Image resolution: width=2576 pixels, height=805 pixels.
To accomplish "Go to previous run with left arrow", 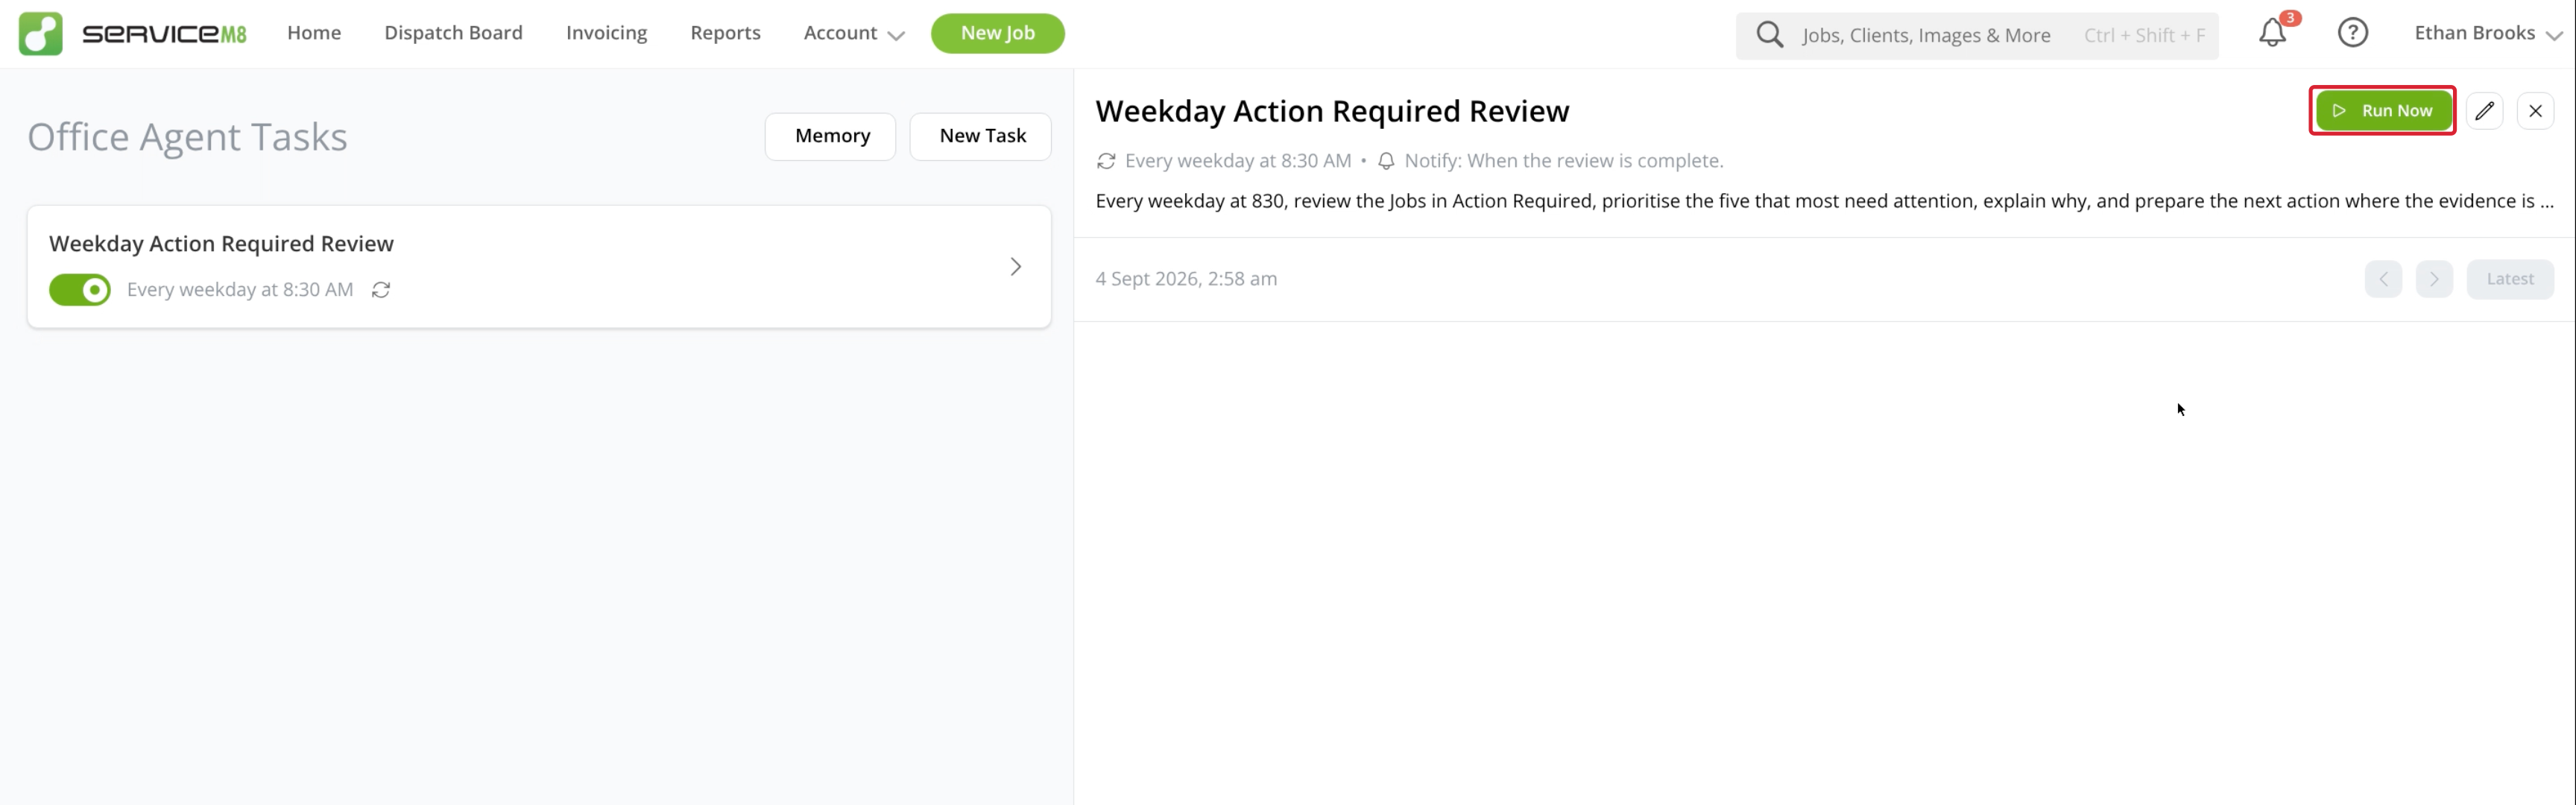I will pyautogui.click(x=2383, y=279).
